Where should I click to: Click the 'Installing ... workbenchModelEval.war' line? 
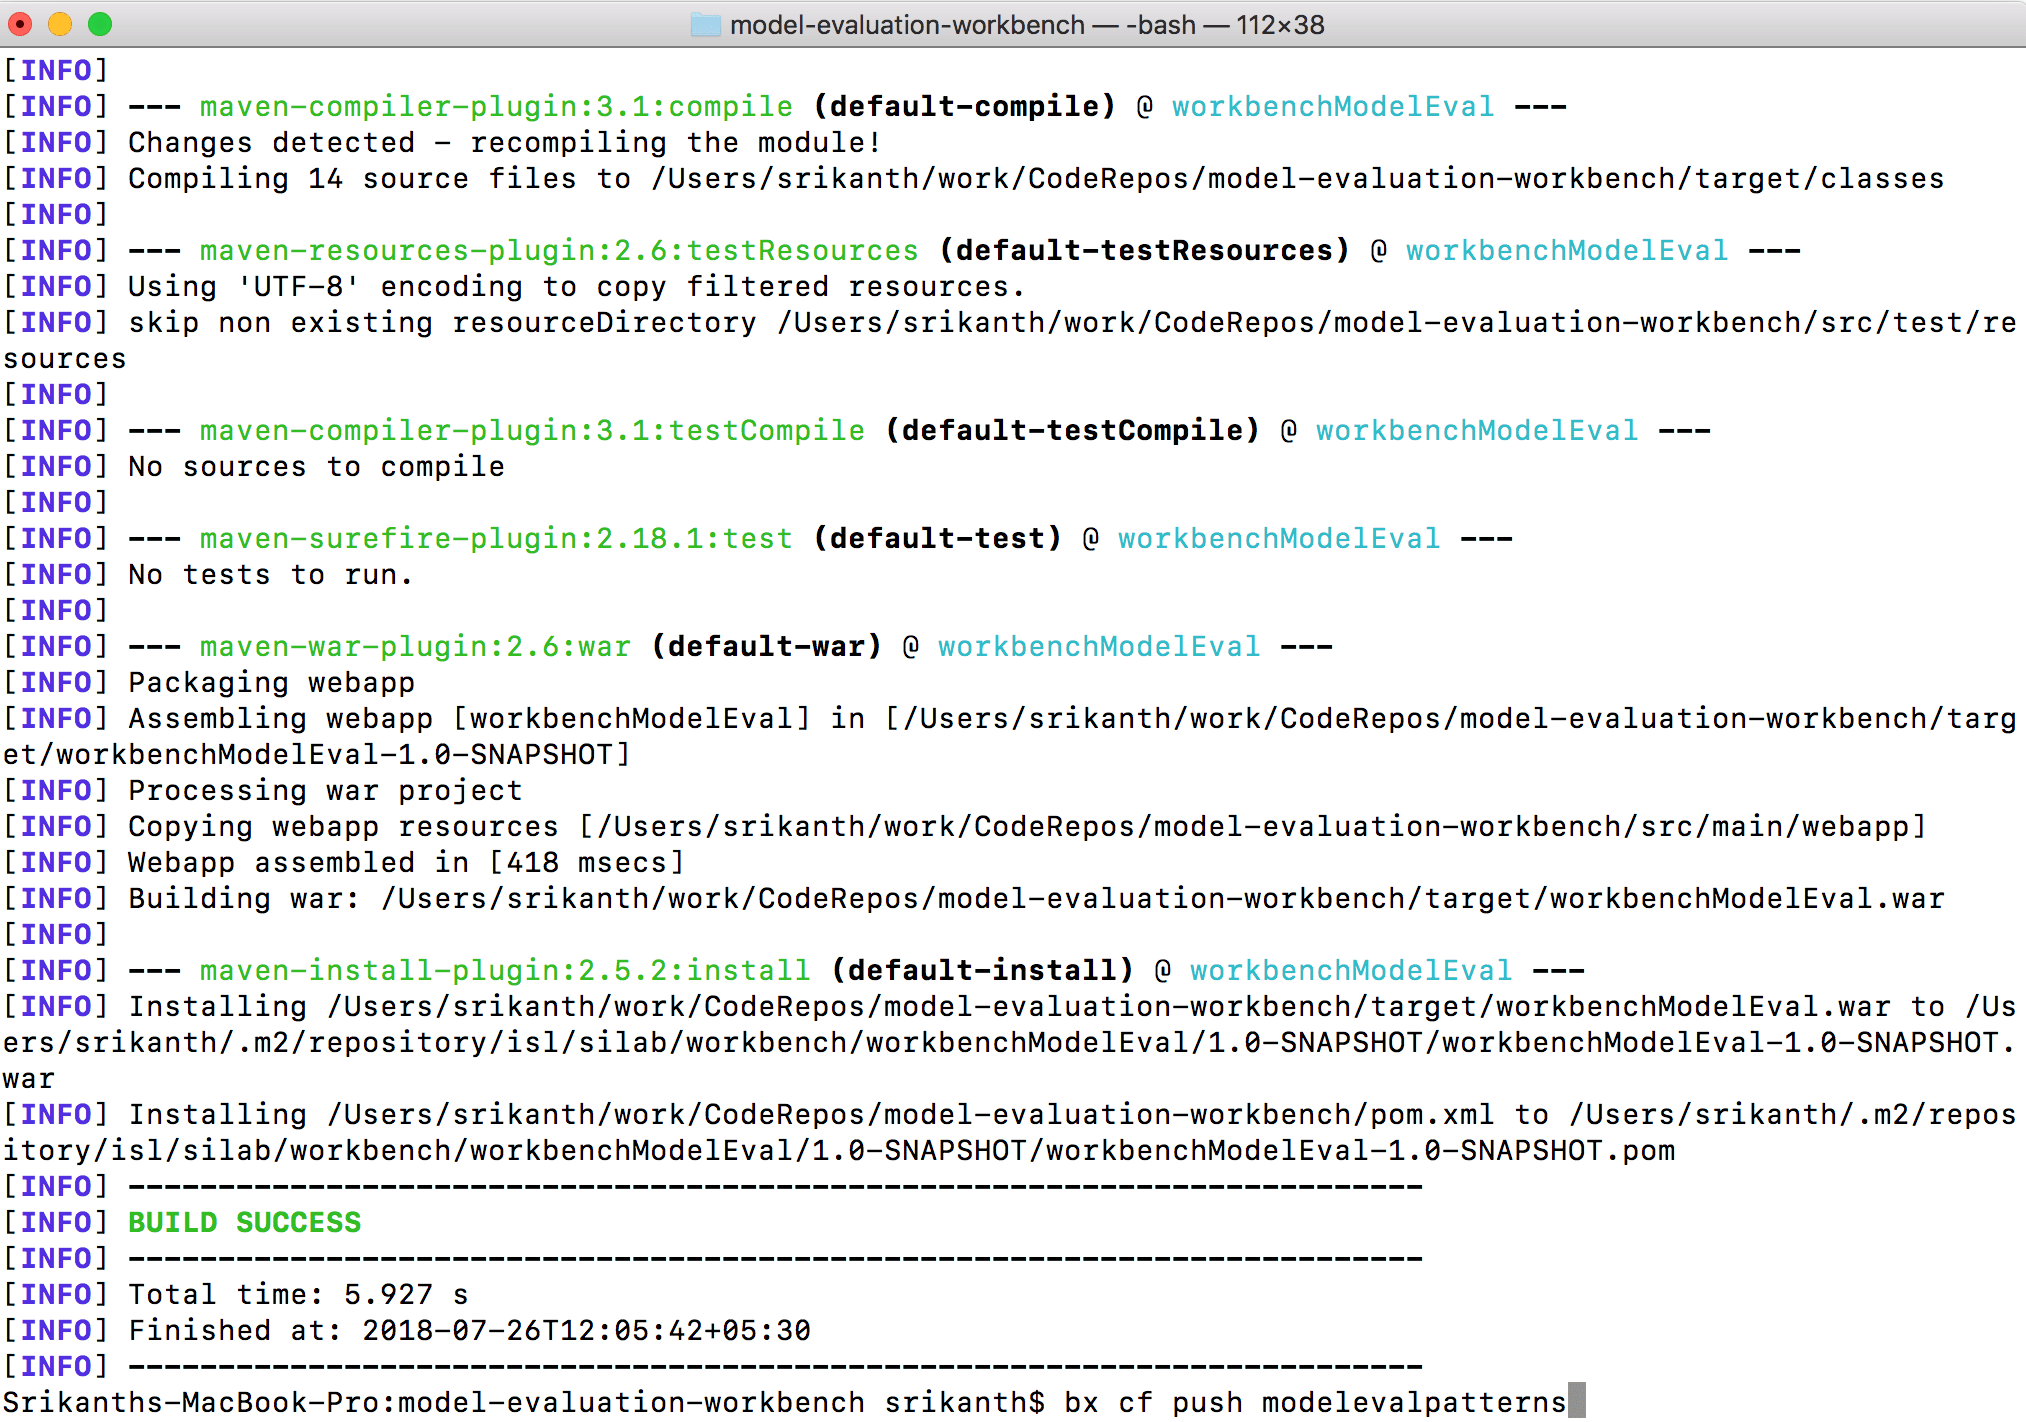pos(1010,1042)
